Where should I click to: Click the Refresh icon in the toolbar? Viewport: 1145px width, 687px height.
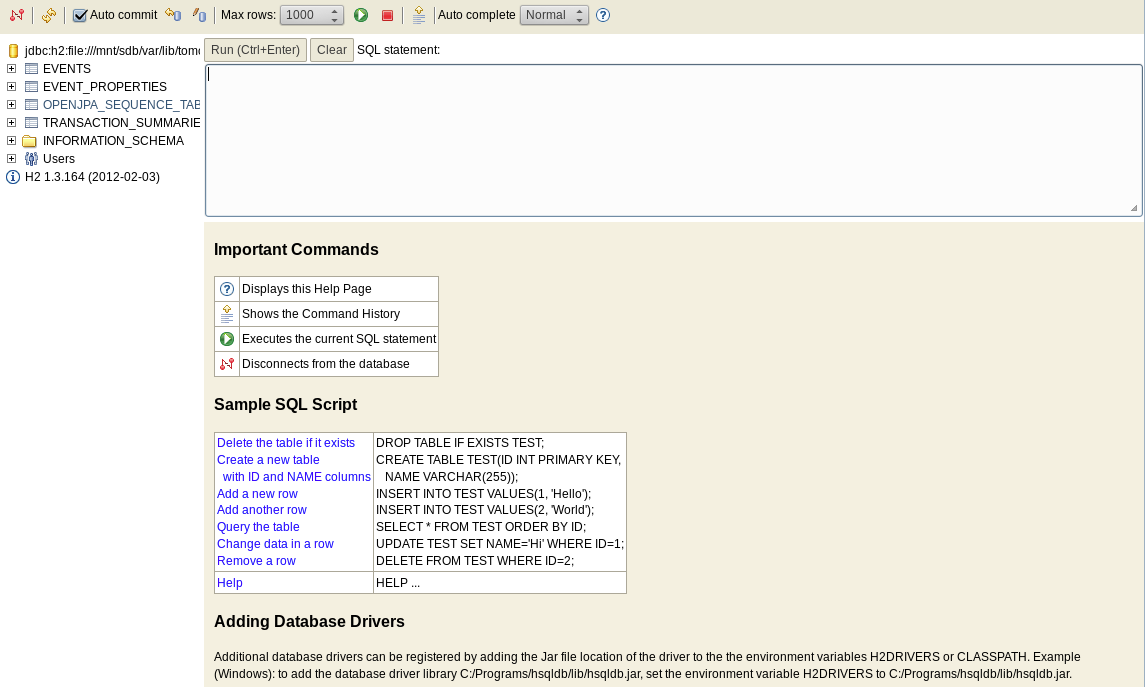pos(48,15)
